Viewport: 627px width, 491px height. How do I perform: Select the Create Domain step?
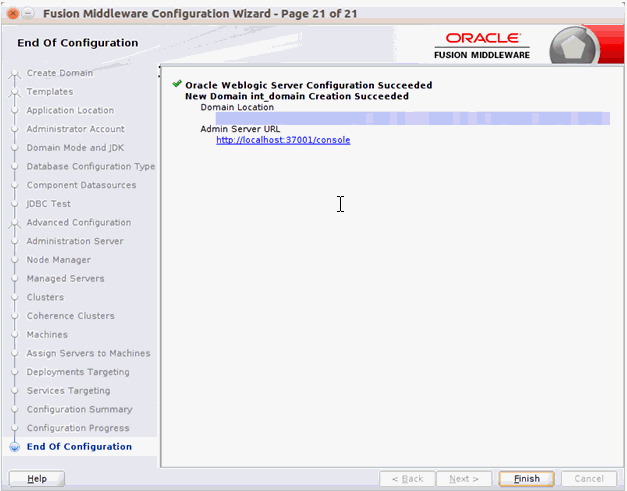pos(60,73)
